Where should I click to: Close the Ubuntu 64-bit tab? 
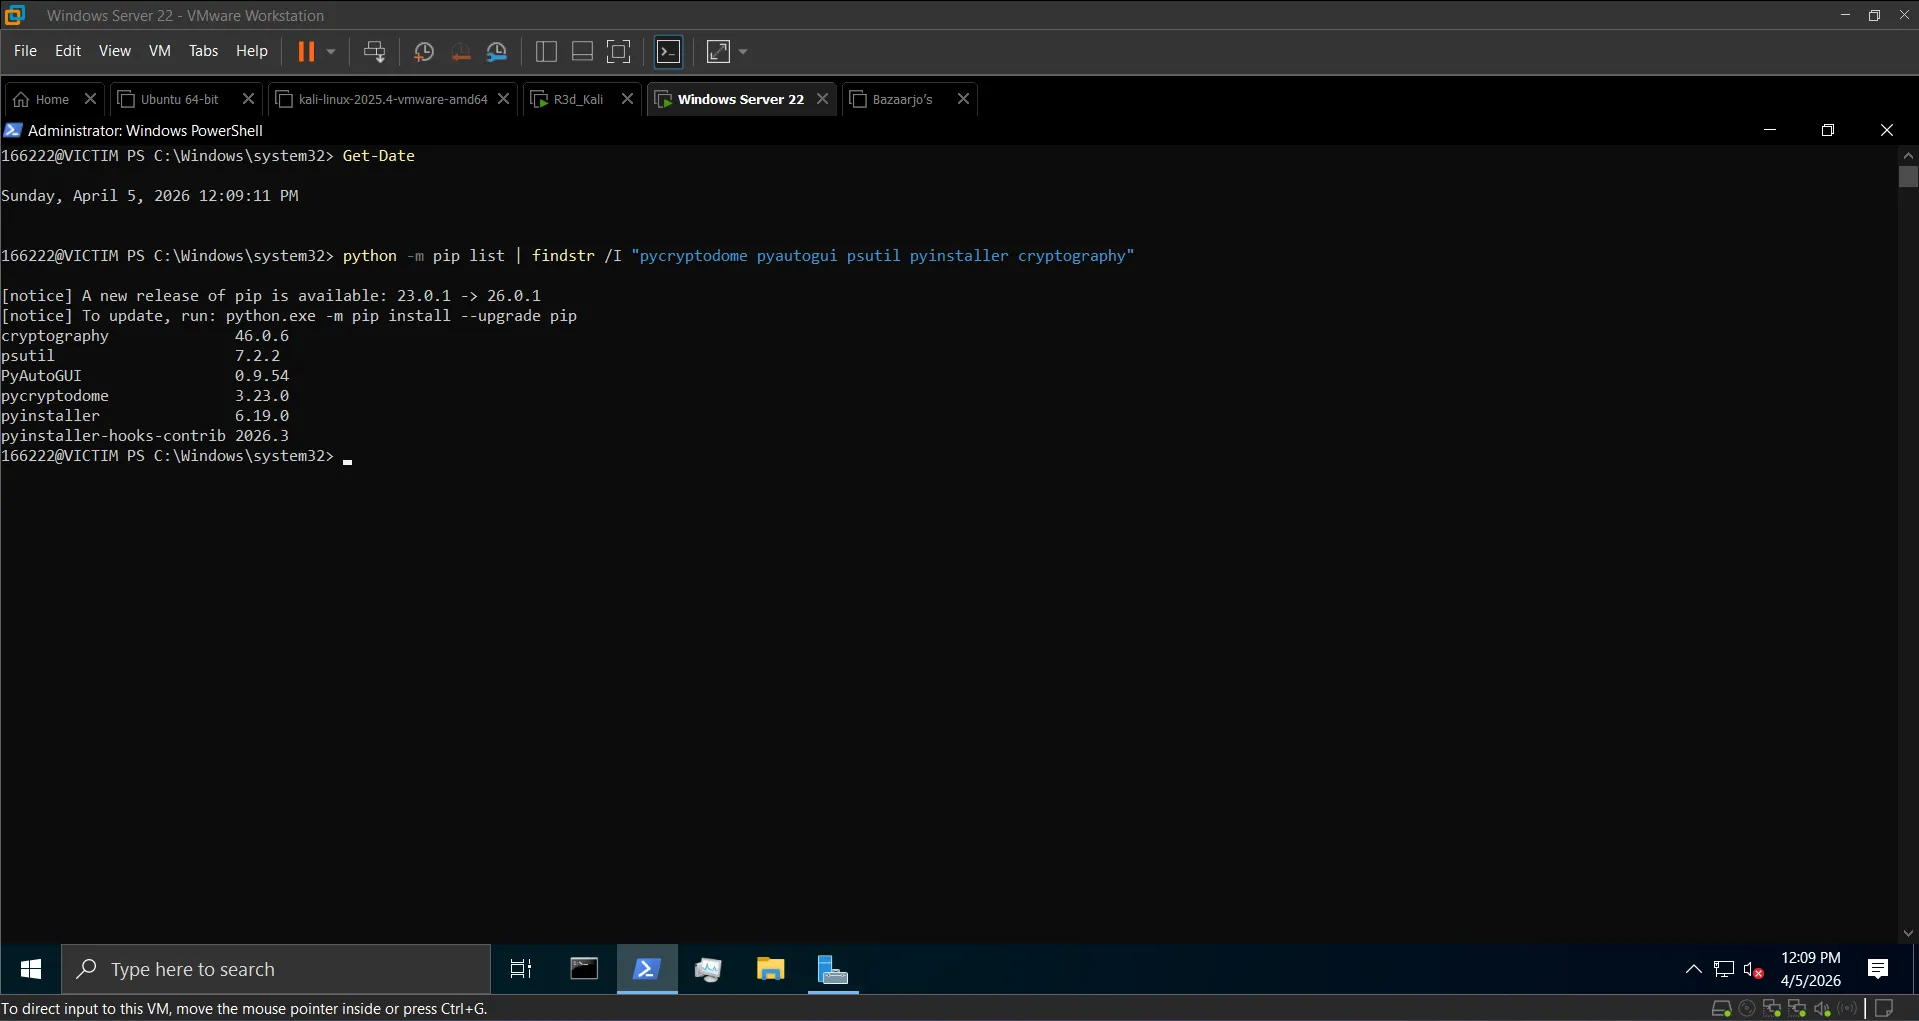[248, 98]
